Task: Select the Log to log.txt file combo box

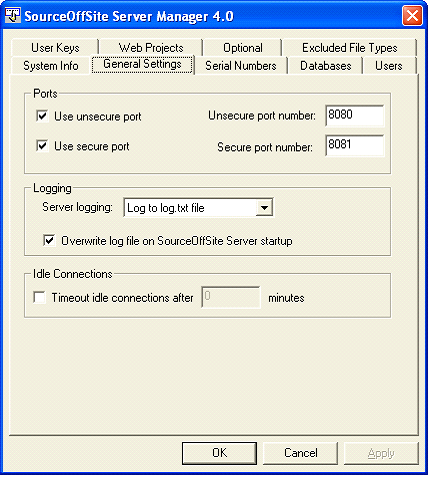Action: coord(198,208)
